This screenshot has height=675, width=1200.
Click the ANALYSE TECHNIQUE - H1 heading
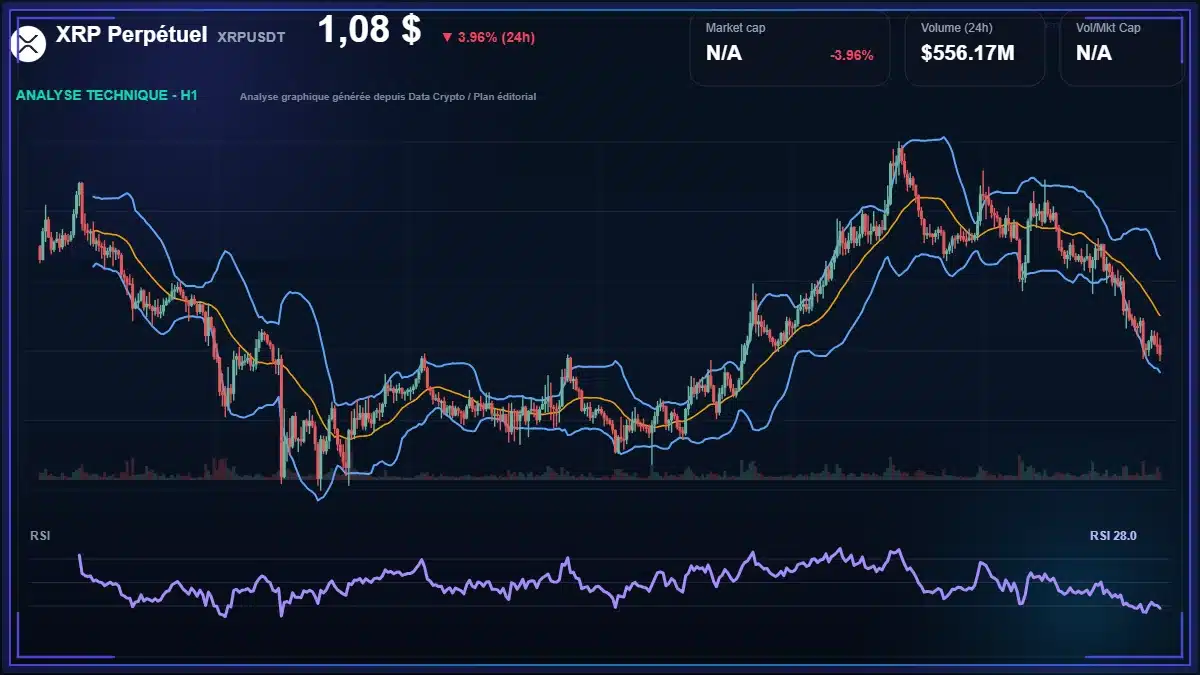coord(107,95)
